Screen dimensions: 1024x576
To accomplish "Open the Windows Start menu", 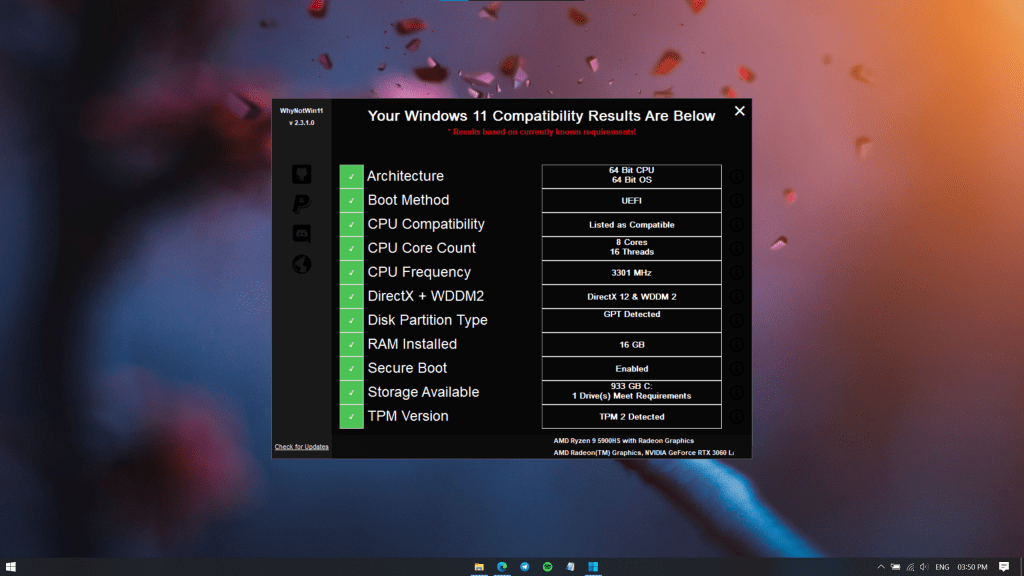I will pos(10,567).
